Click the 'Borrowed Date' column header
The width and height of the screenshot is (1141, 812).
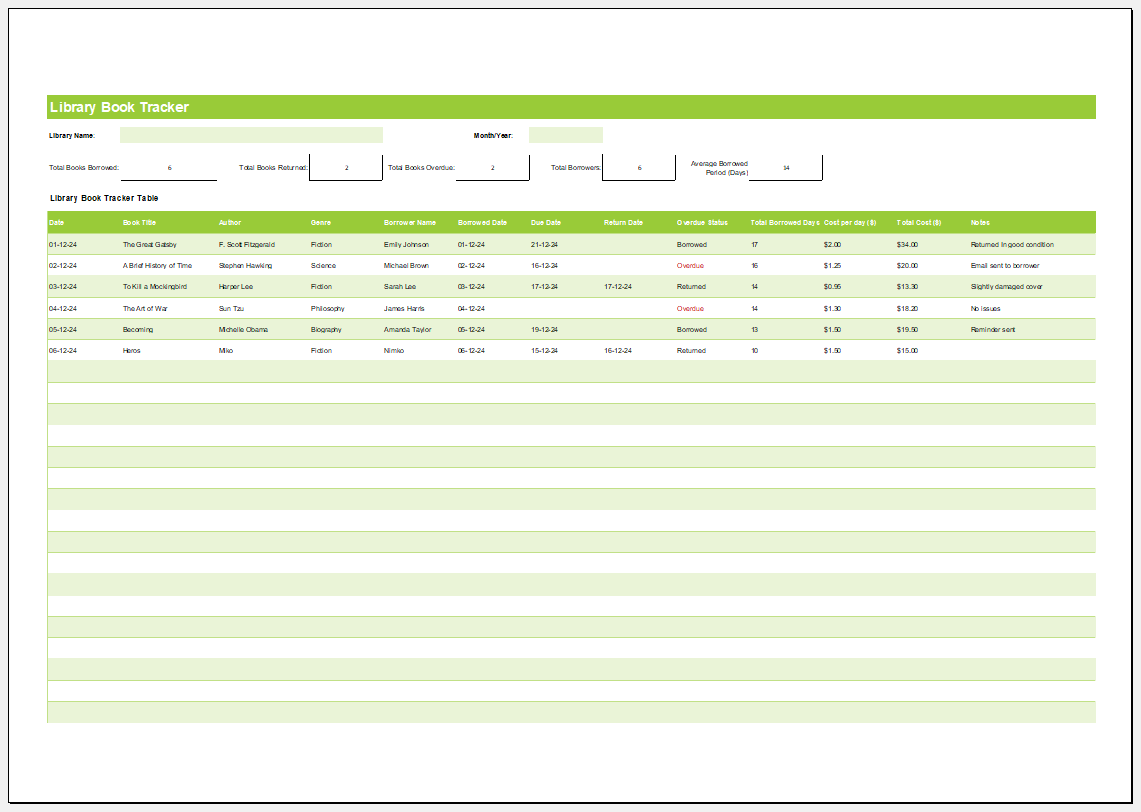482,223
